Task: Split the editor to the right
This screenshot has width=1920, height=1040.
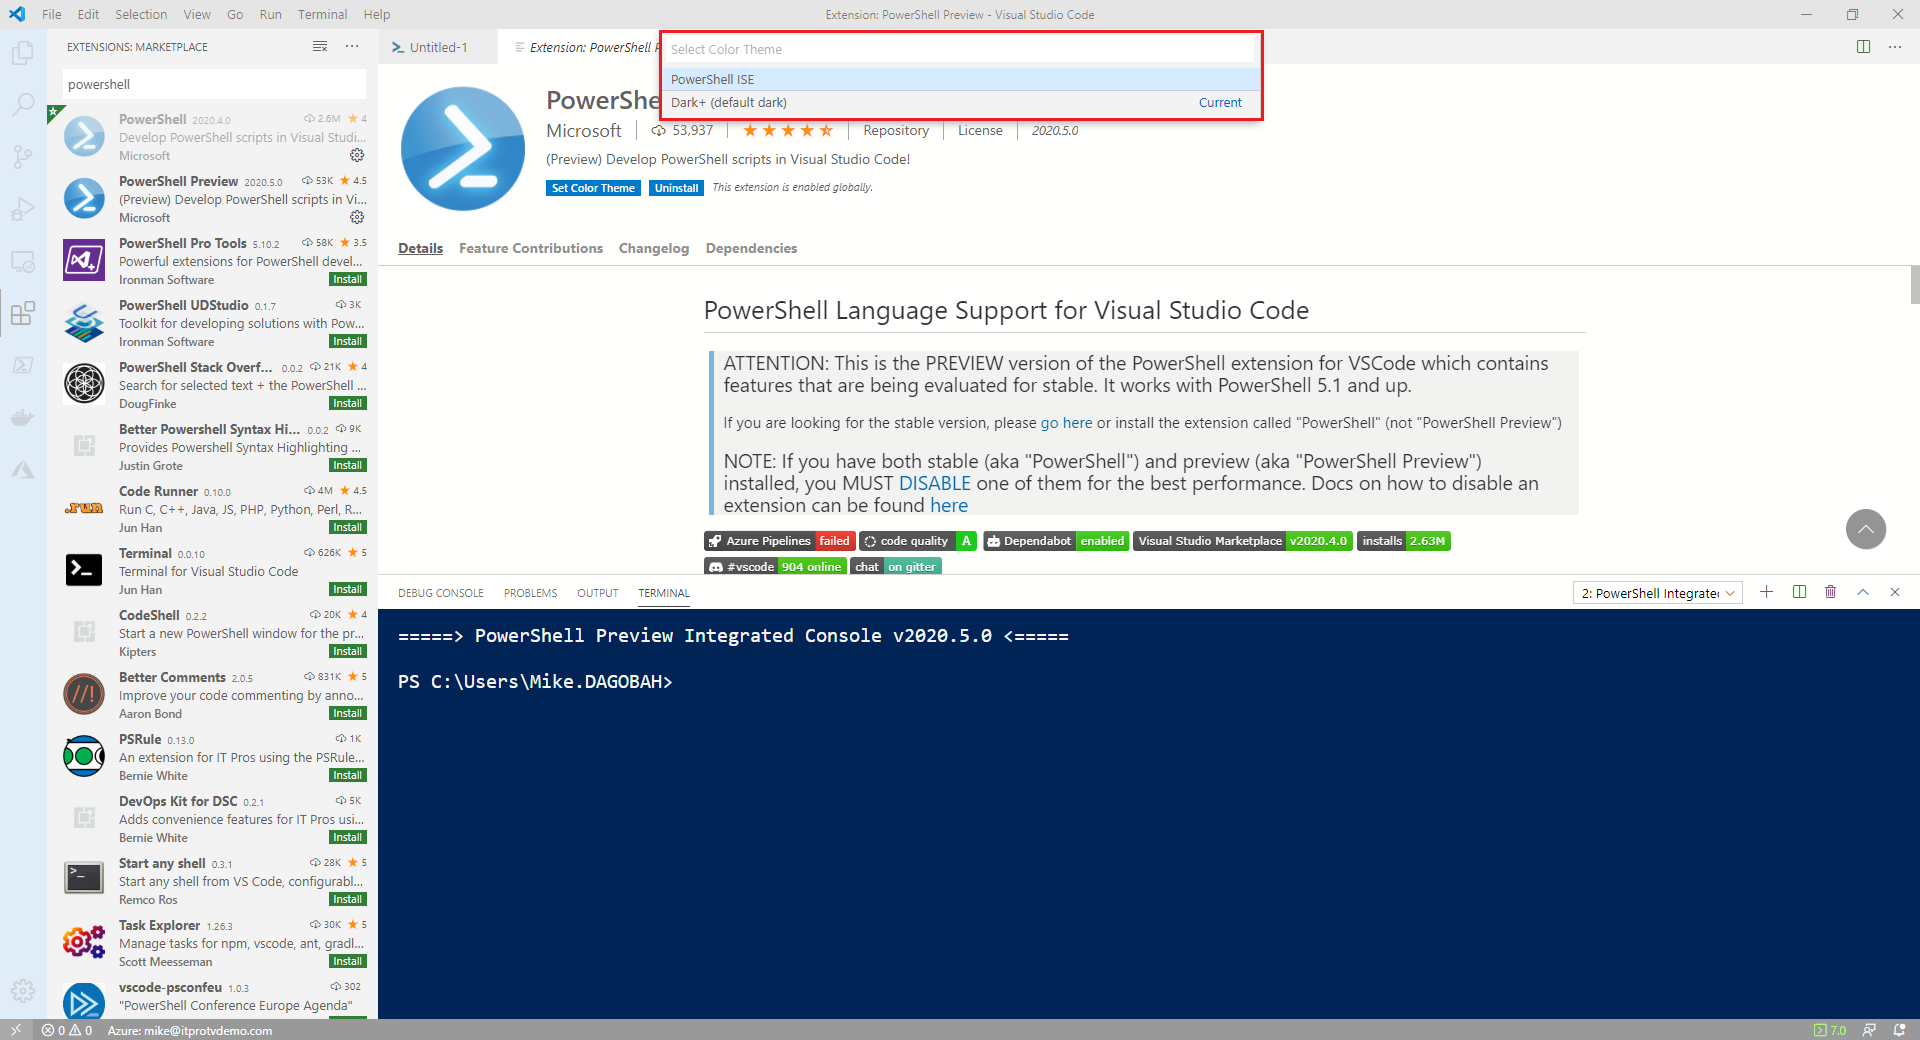Action: point(1863,47)
